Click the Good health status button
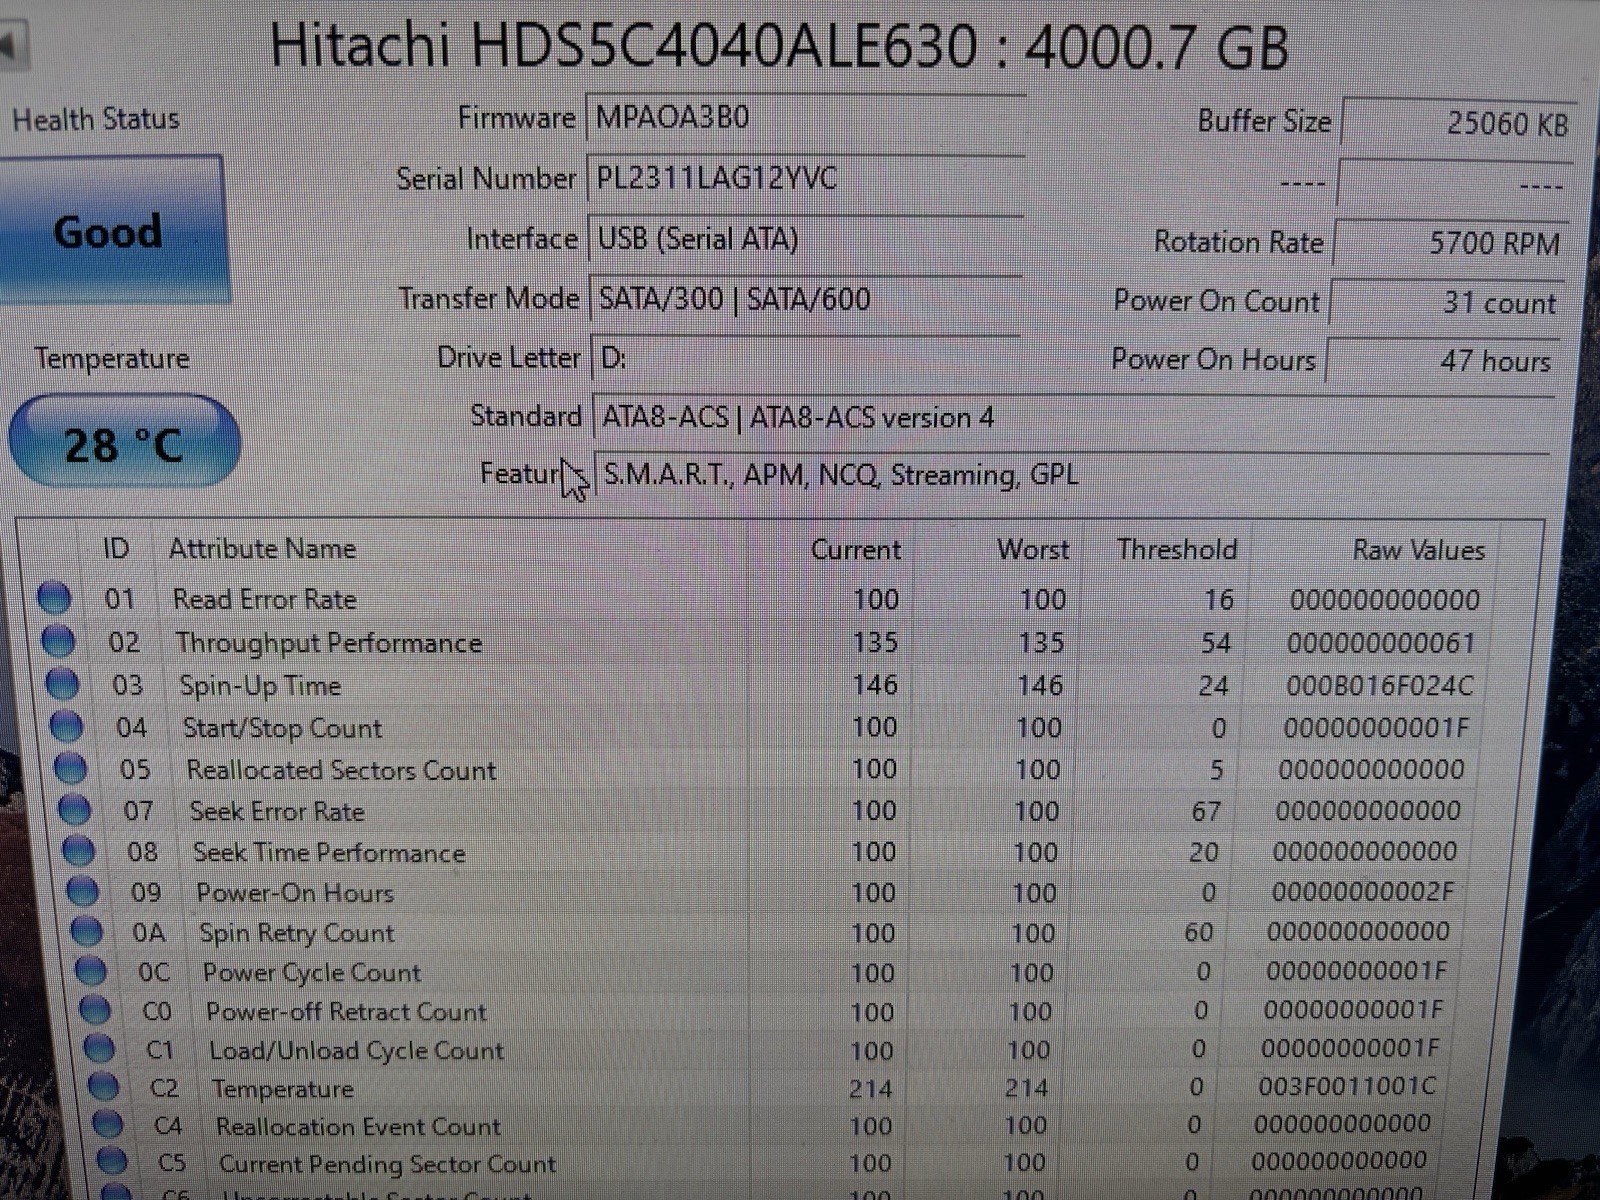 pyautogui.click(x=111, y=231)
